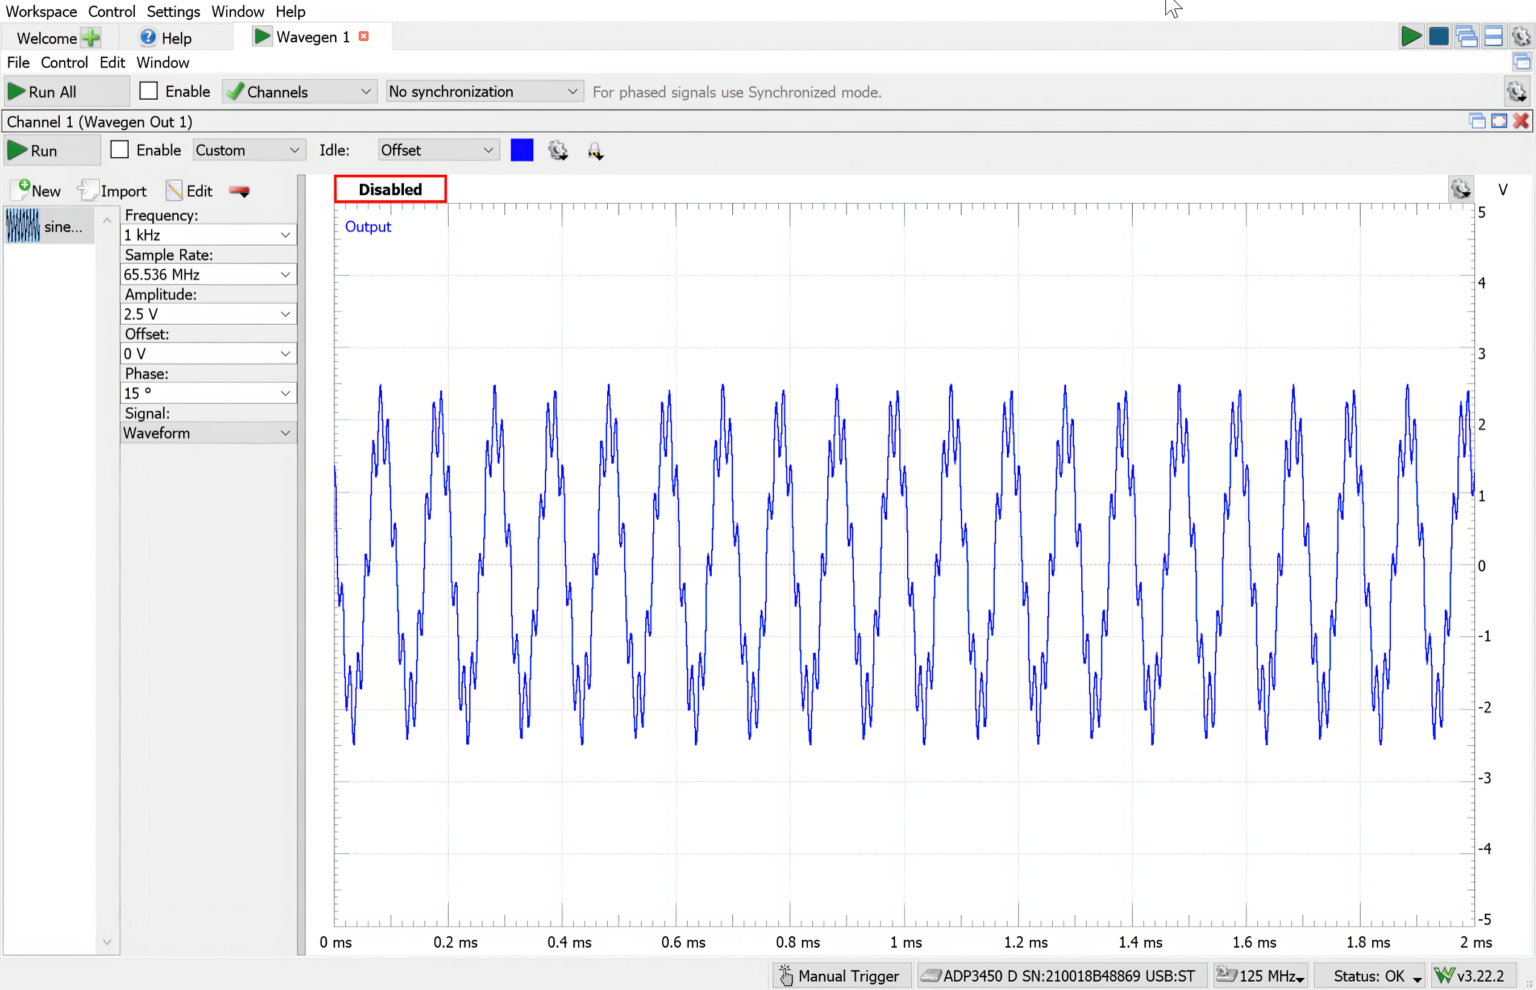Click the channel gear settings icon
The image size is (1536, 990).
(x=558, y=150)
